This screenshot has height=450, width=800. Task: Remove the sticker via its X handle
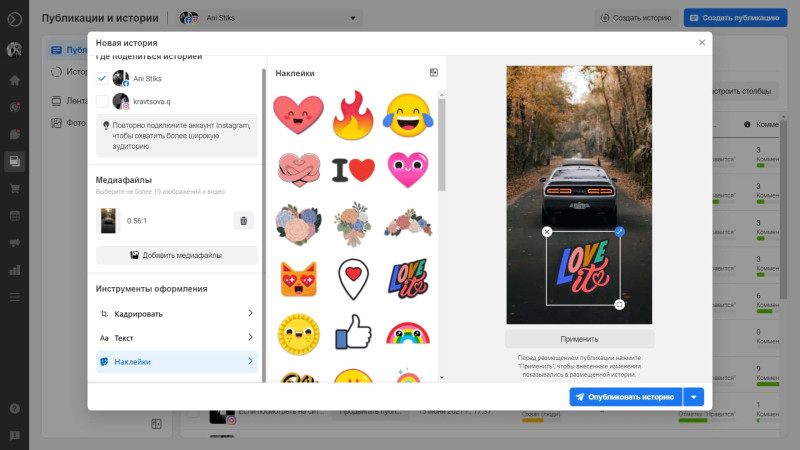point(546,232)
